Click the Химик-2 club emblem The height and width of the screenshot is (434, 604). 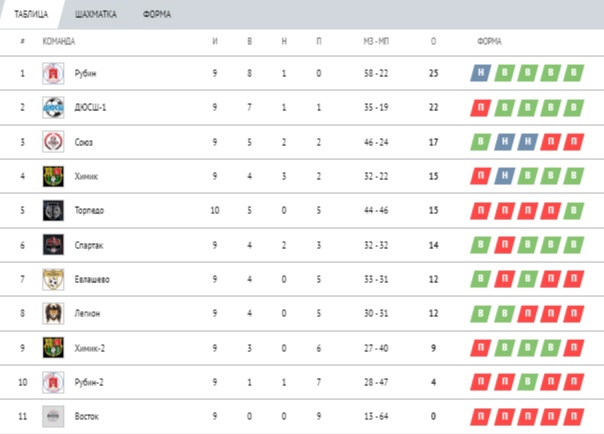53,348
